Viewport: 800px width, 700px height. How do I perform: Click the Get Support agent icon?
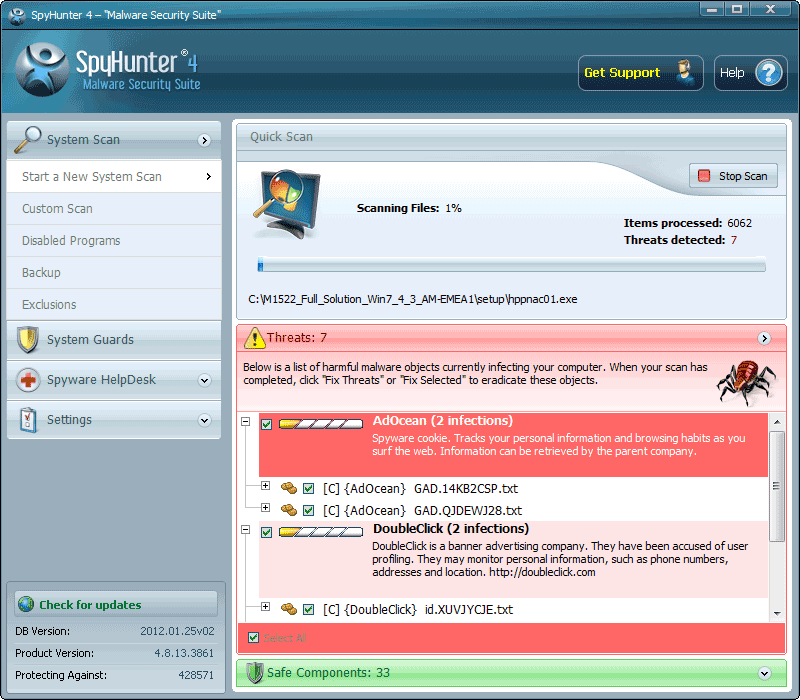(684, 73)
